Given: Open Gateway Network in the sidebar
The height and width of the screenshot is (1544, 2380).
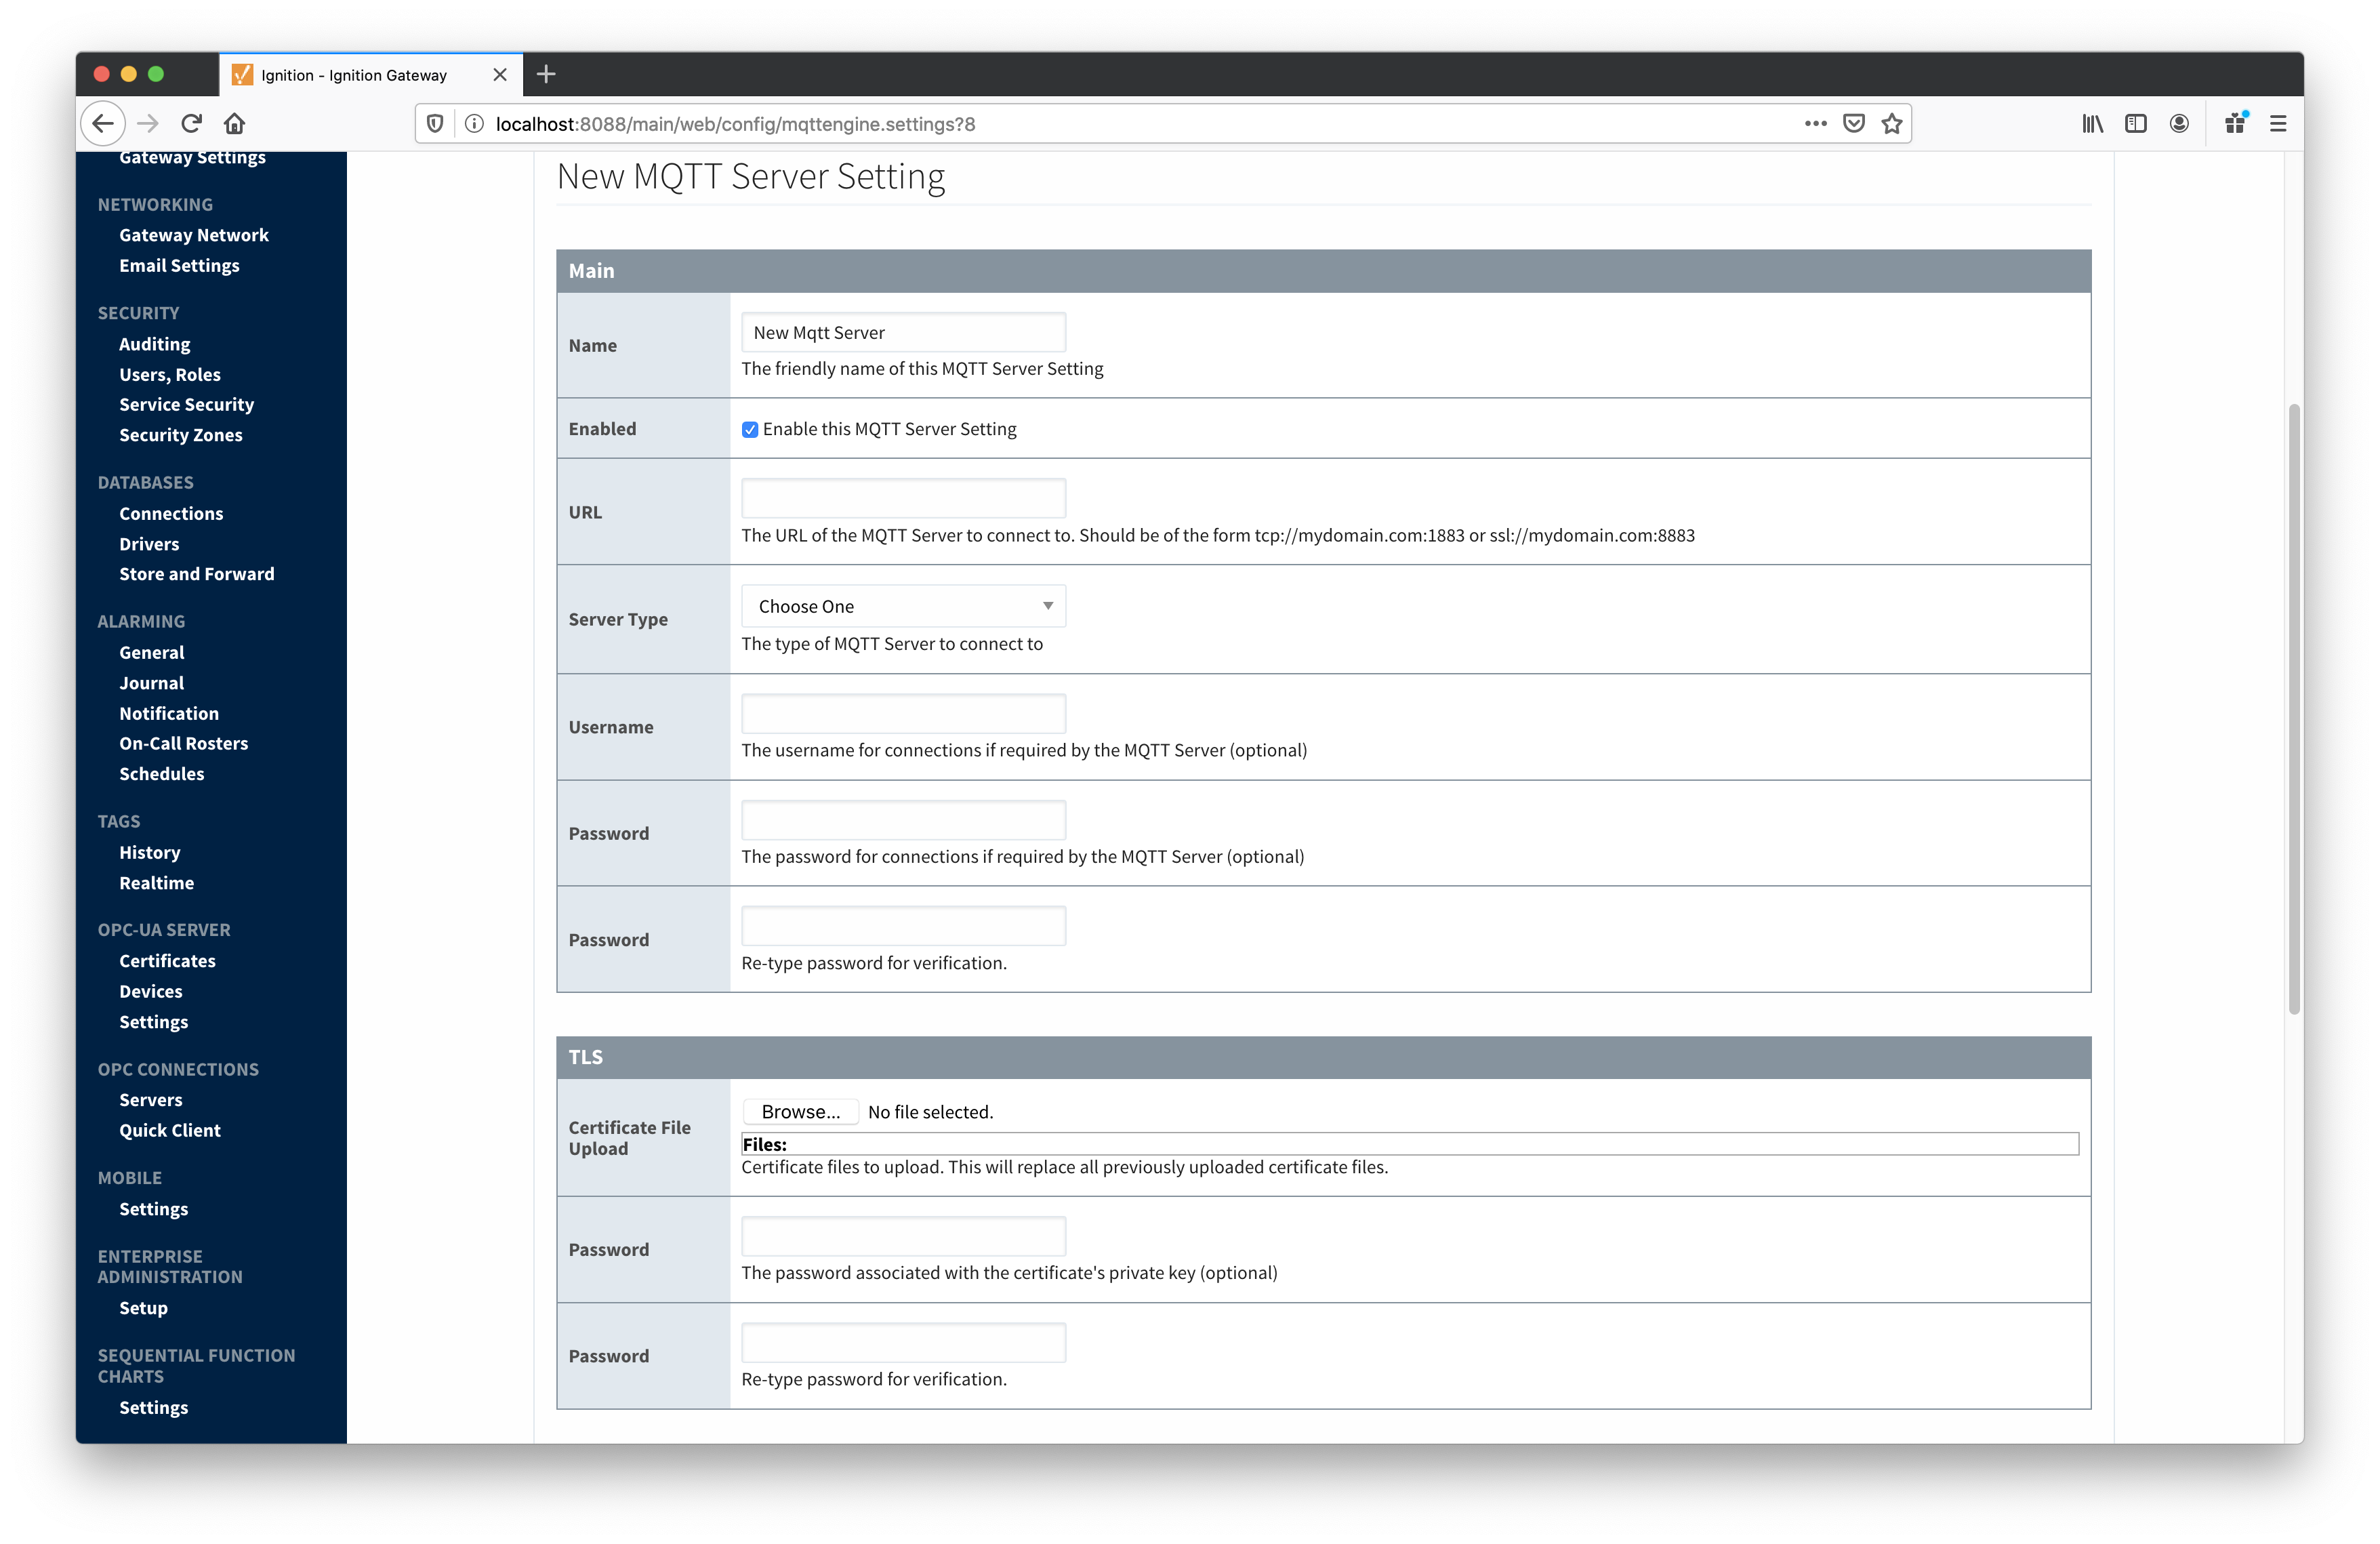Looking at the screenshot, I should [x=194, y=235].
